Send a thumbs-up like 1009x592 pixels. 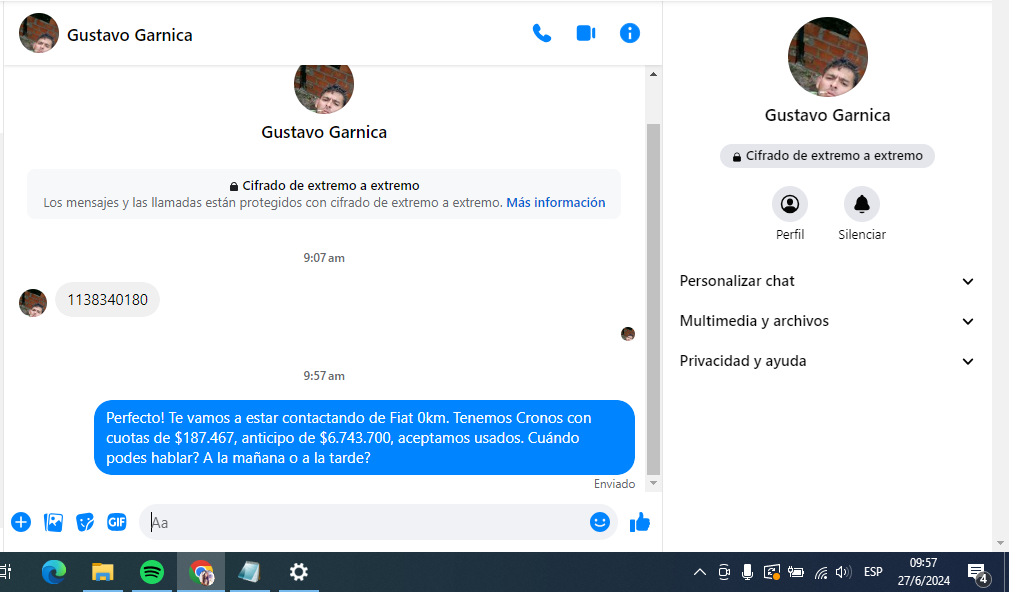(x=640, y=522)
